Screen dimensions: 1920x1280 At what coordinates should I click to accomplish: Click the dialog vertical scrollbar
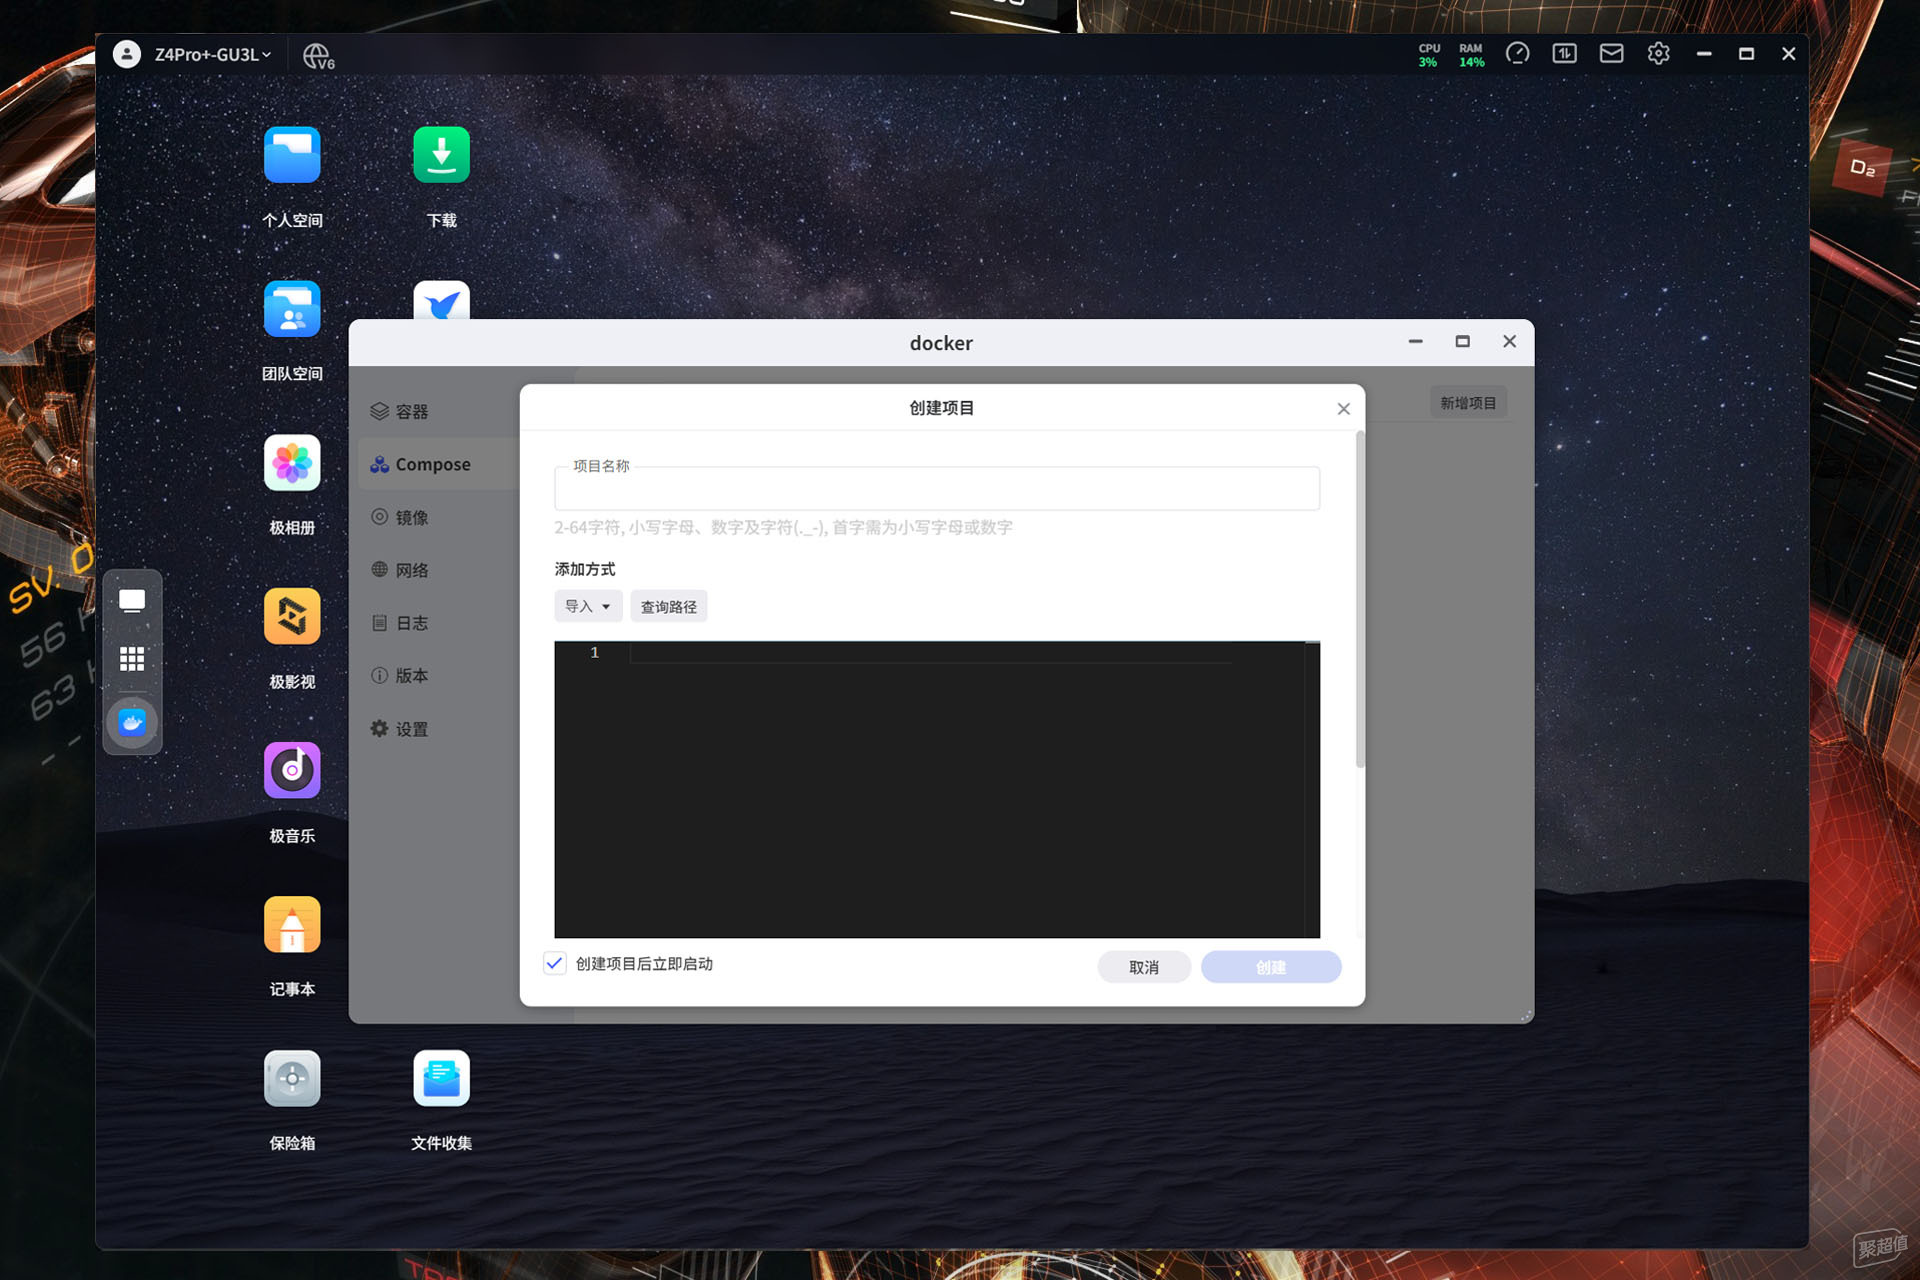tap(1360, 600)
